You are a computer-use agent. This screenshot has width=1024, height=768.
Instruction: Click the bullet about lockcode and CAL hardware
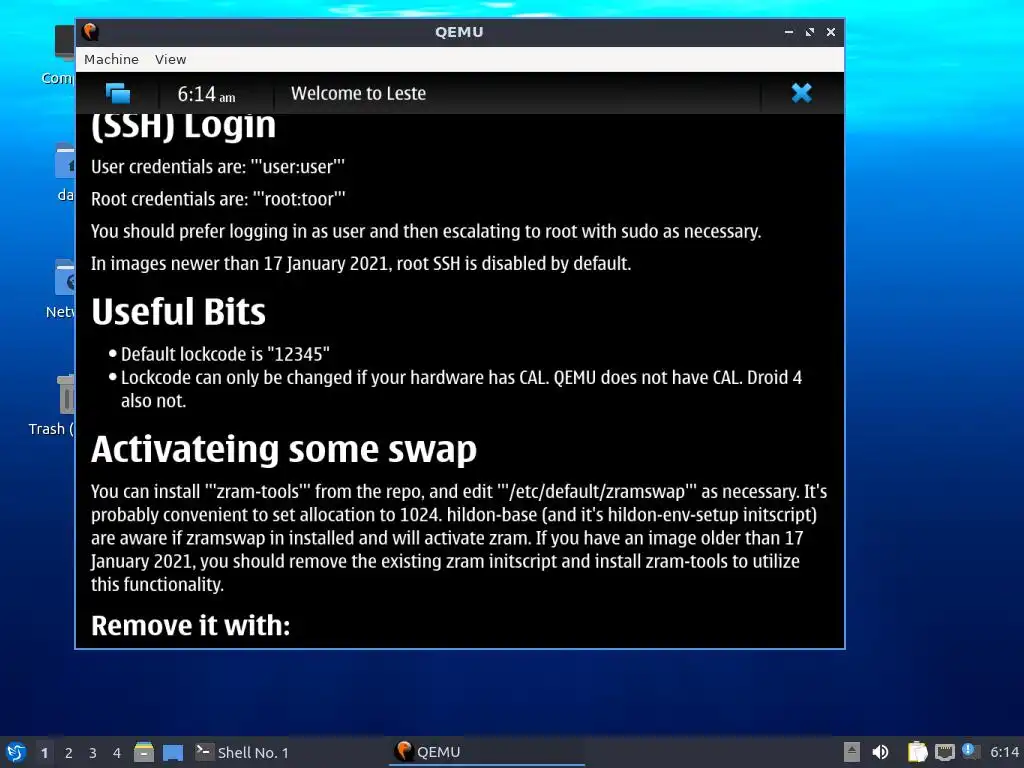point(461,389)
